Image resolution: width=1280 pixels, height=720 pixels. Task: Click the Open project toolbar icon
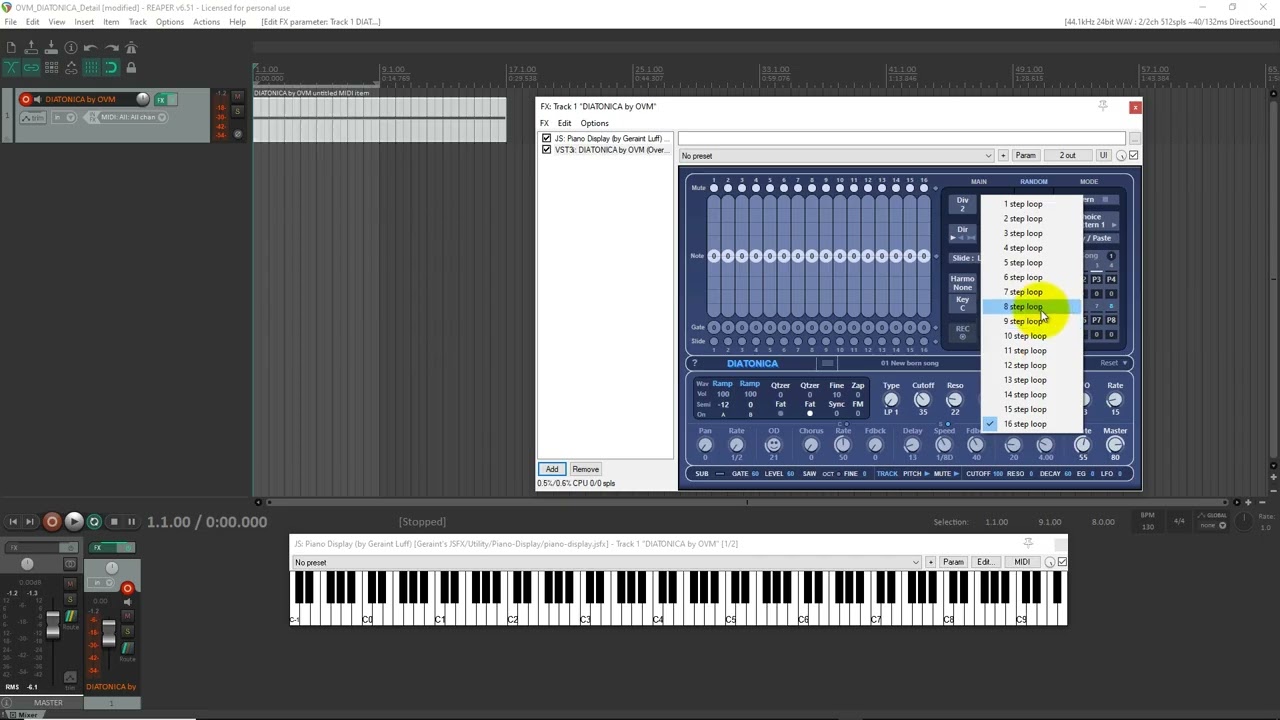tap(31, 47)
